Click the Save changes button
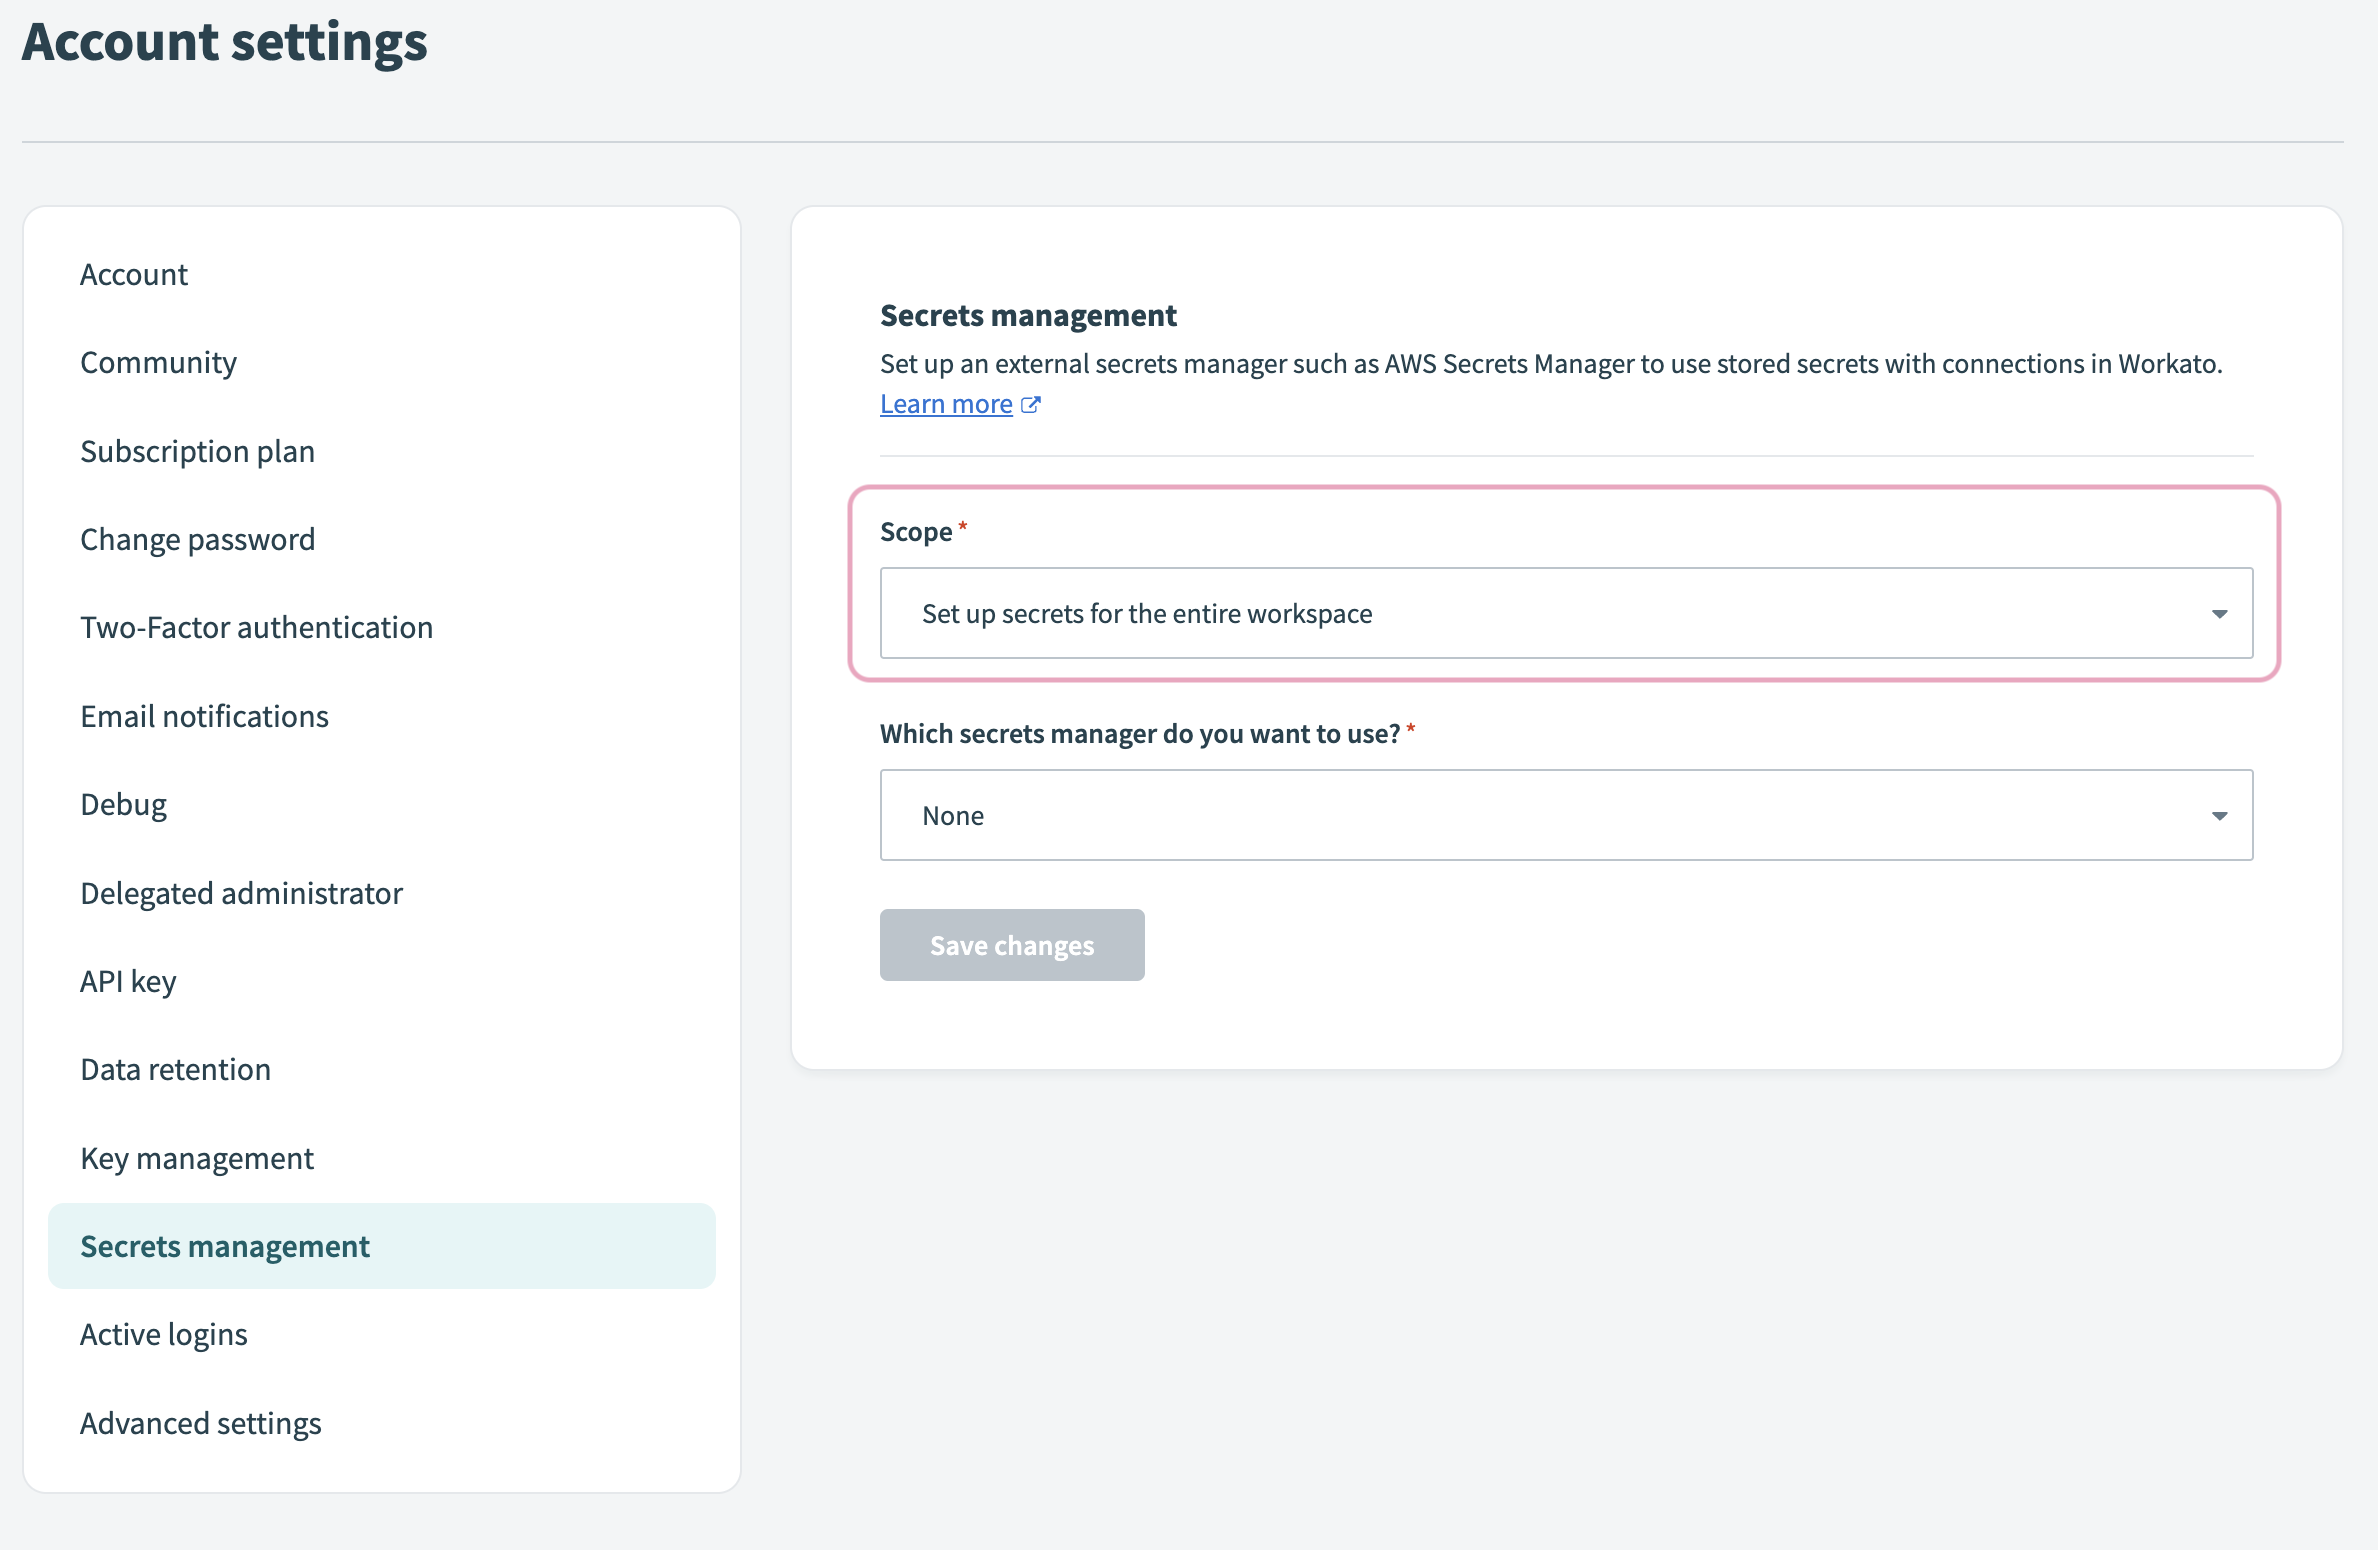This screenshot has width=2378, height=1550. [1012, 945]
